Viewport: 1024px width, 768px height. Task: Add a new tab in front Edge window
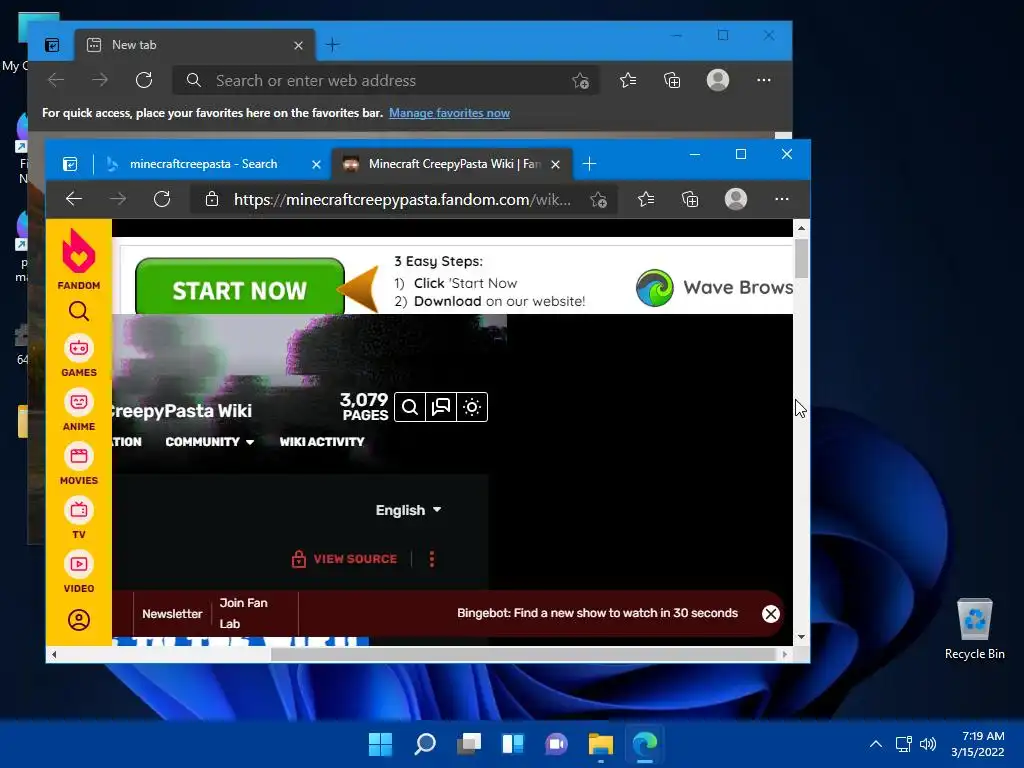click(589, 164)
